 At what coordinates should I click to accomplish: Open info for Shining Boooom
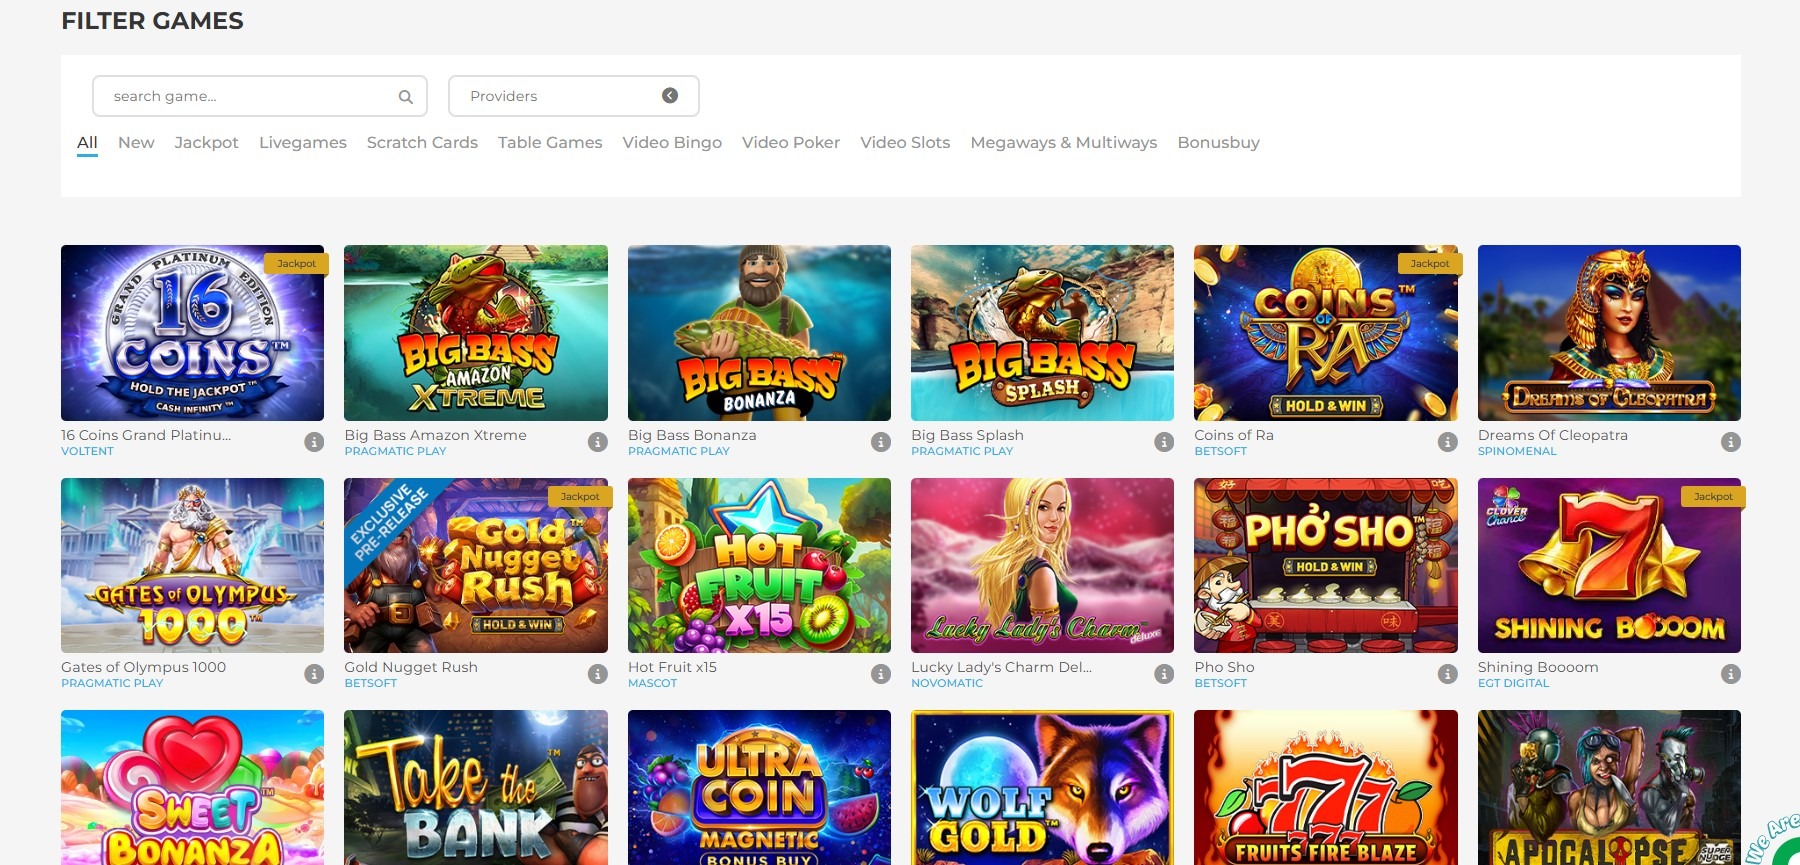1731,674
